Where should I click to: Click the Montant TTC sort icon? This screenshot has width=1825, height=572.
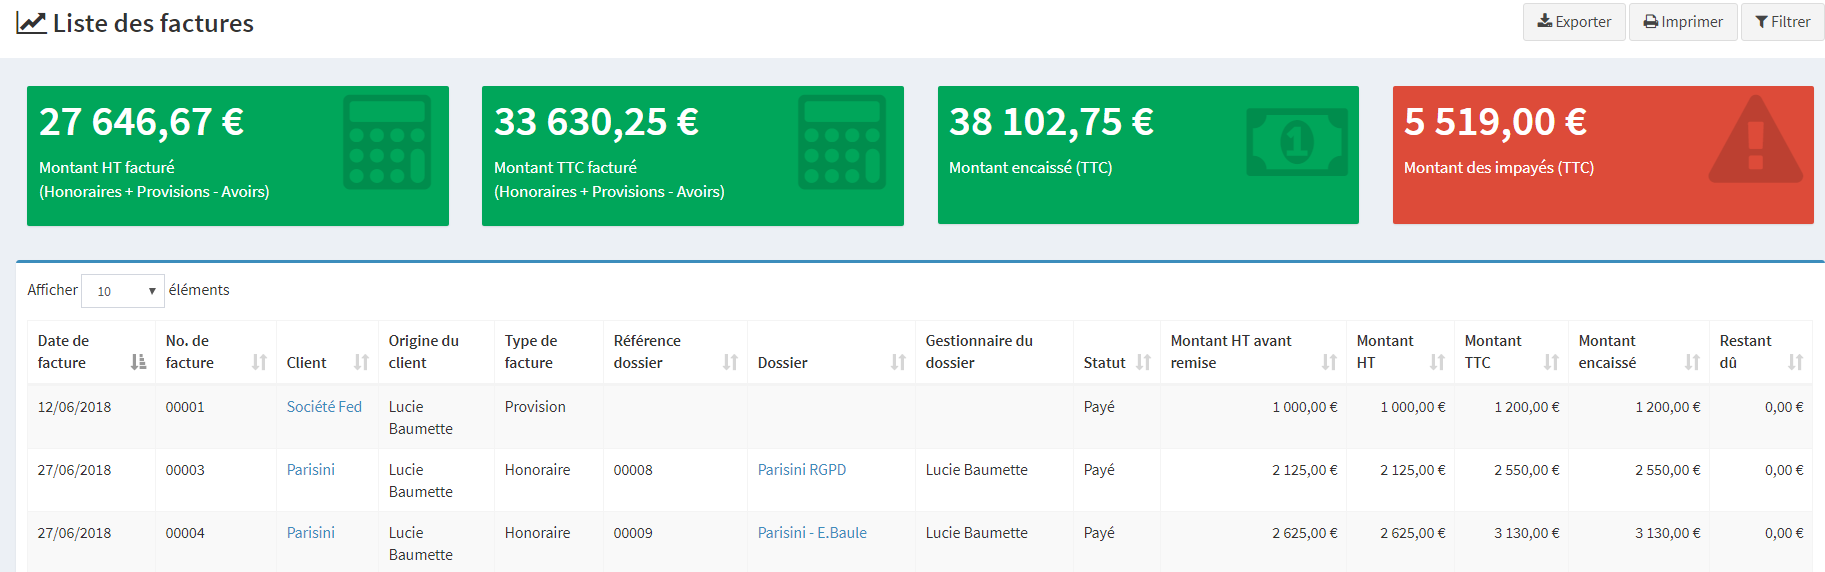(x=1551, y=362)
